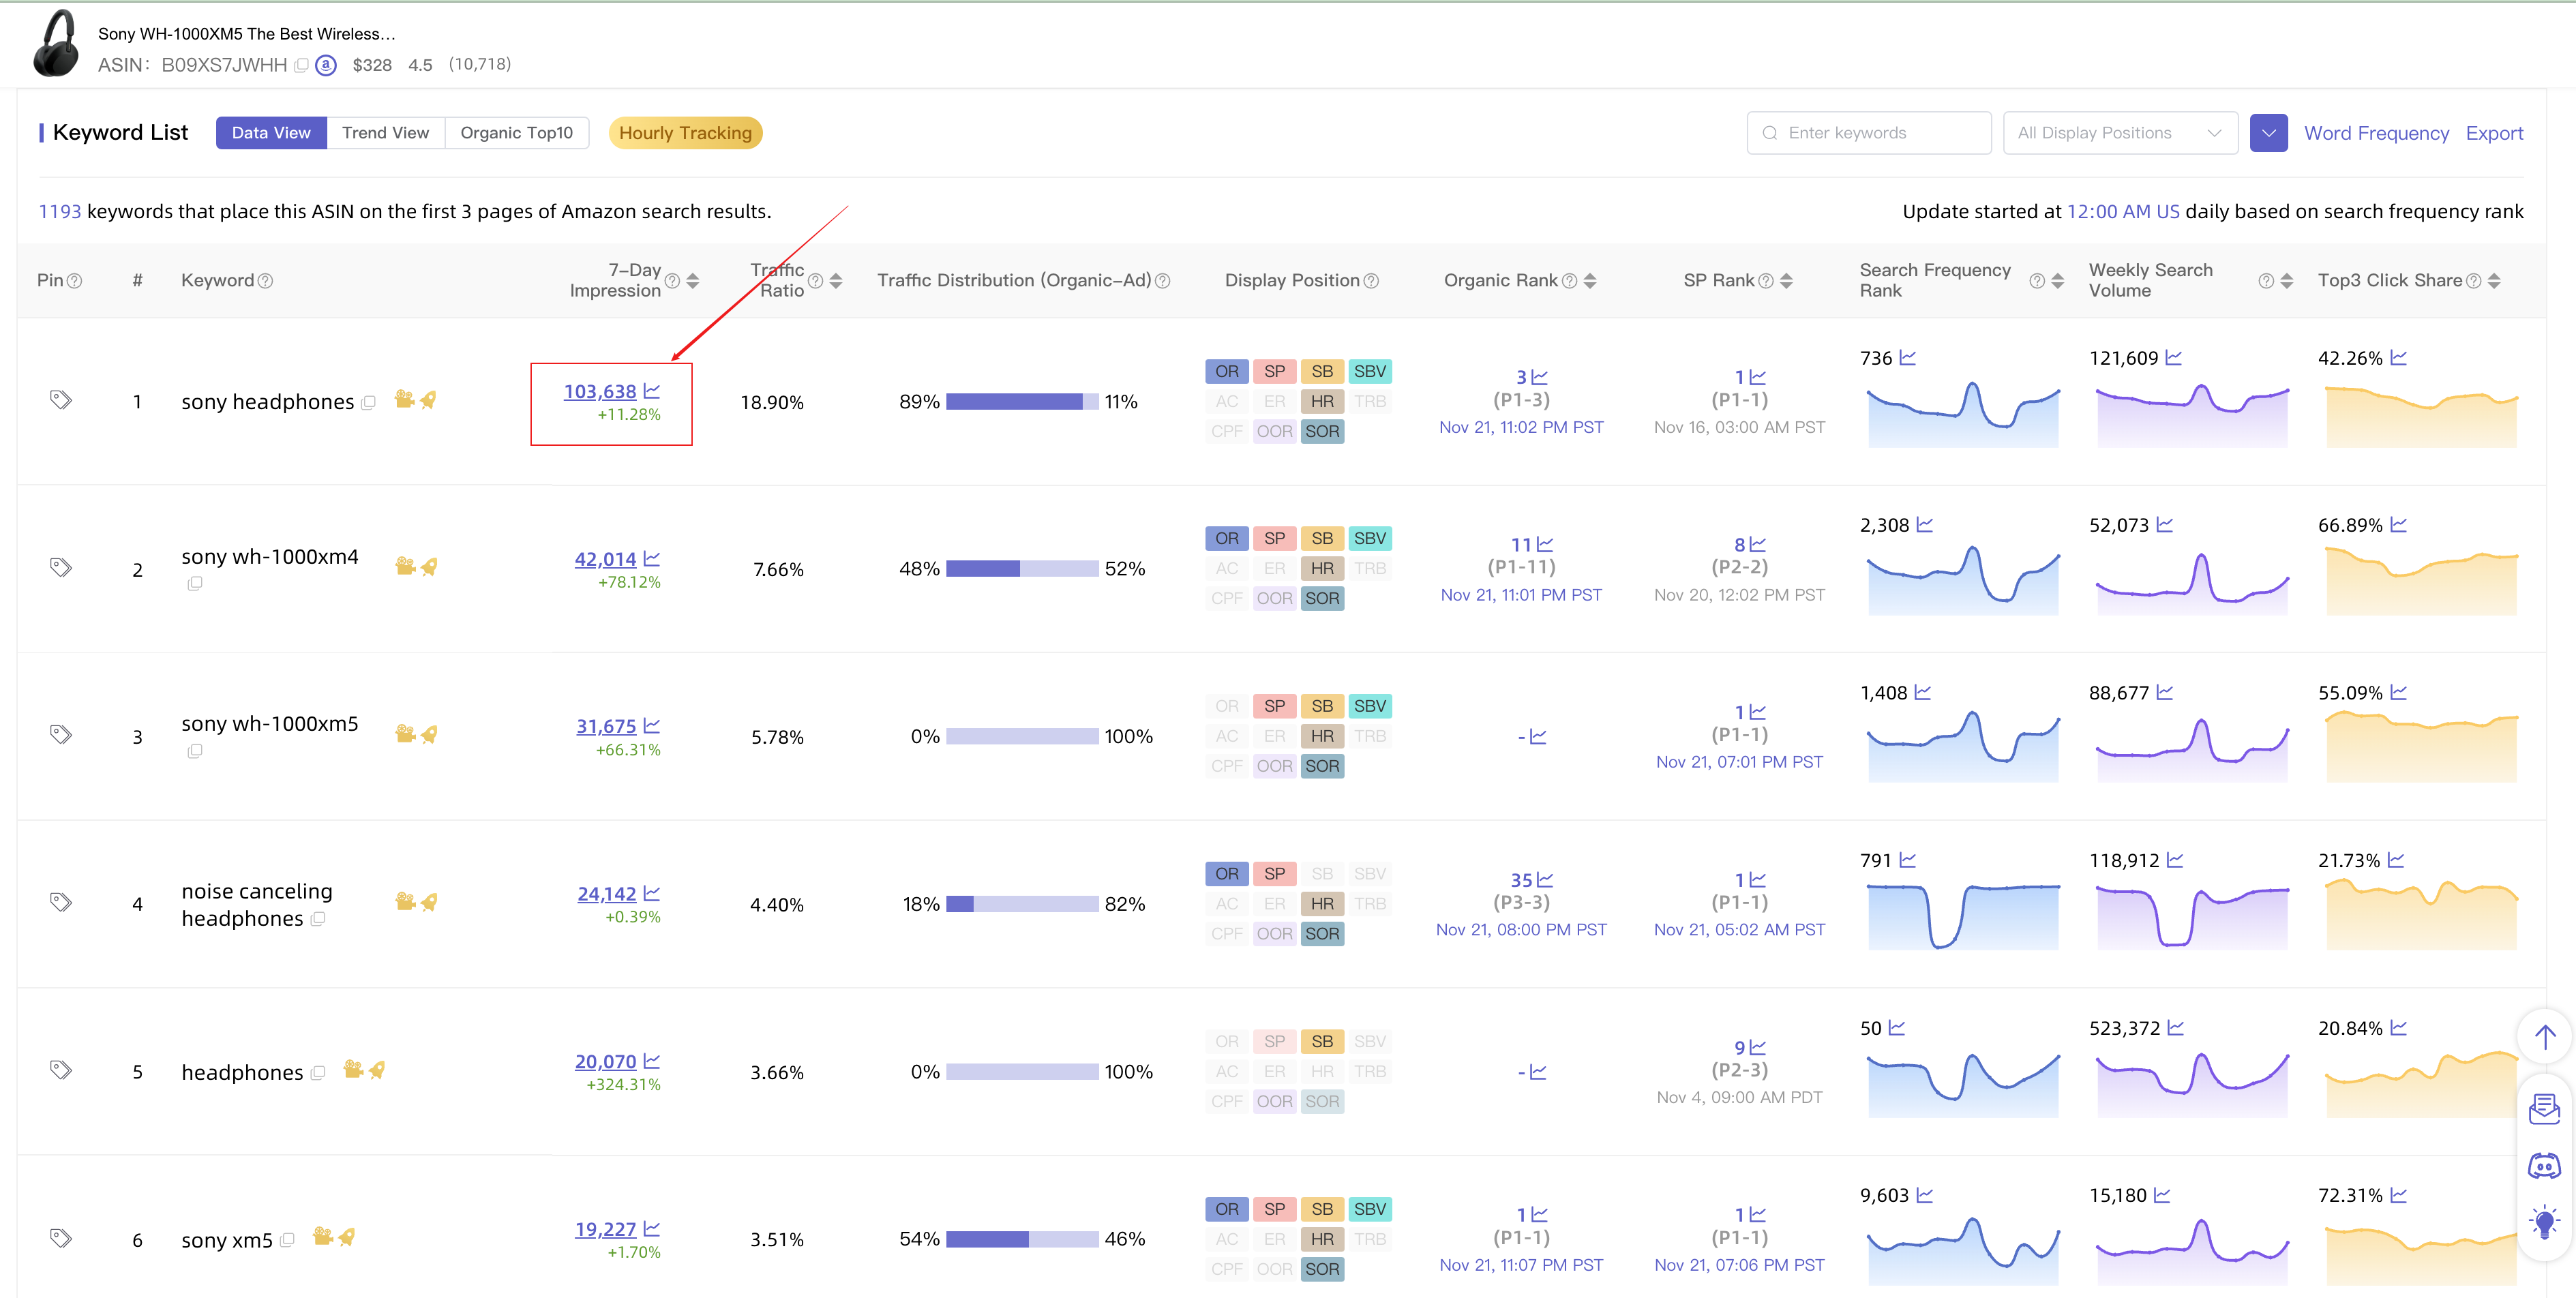Select the Data View tab
The height and width of the screenshot is (1298, 2576).
click(271, 133)
